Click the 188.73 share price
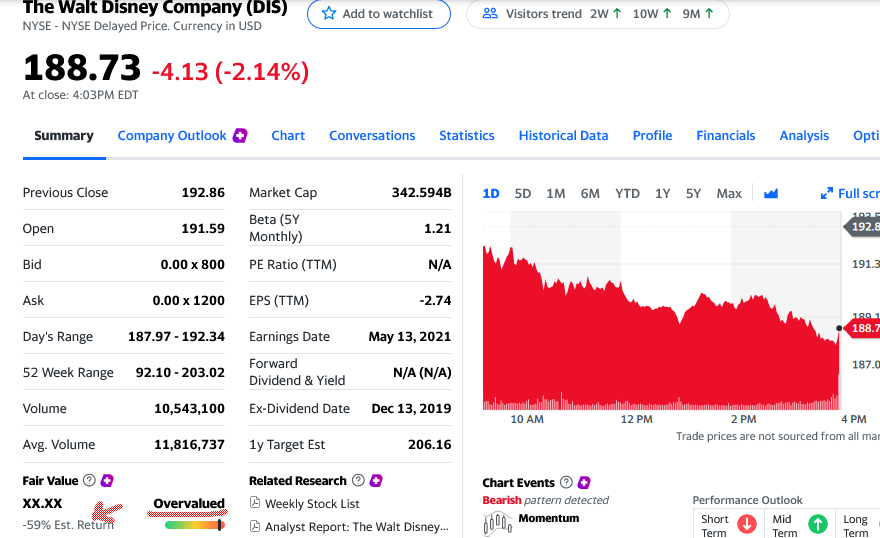This screenshot has height=538, width=880. 82,68
